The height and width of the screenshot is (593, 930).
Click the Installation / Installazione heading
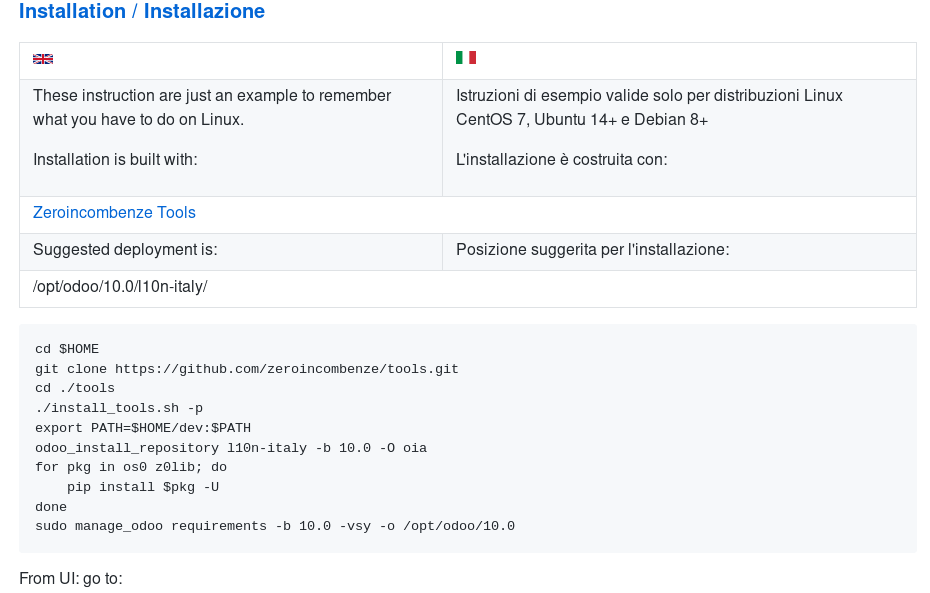click(142, 11)
